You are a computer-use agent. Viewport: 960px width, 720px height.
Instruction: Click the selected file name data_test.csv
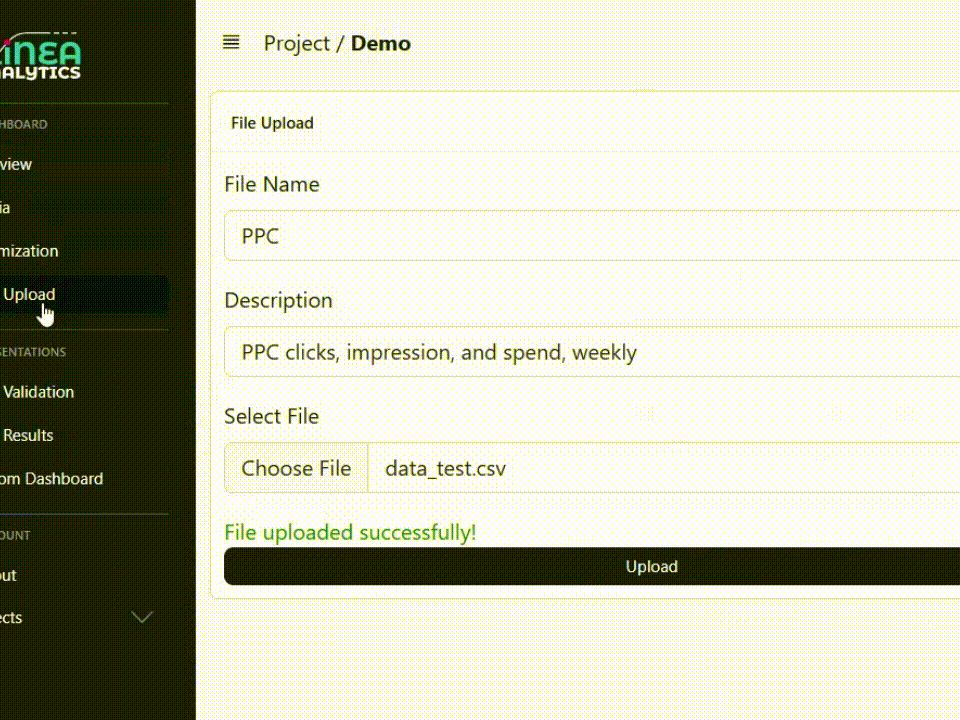click(446, 468)
